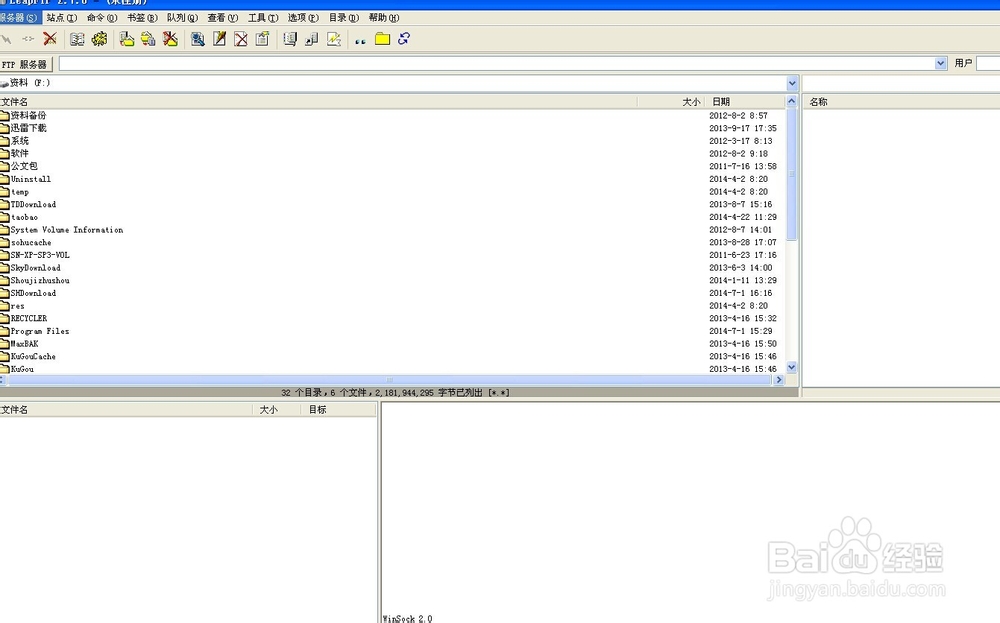
Task: Click the yellow new folder icon
Action: pos(383,39)
